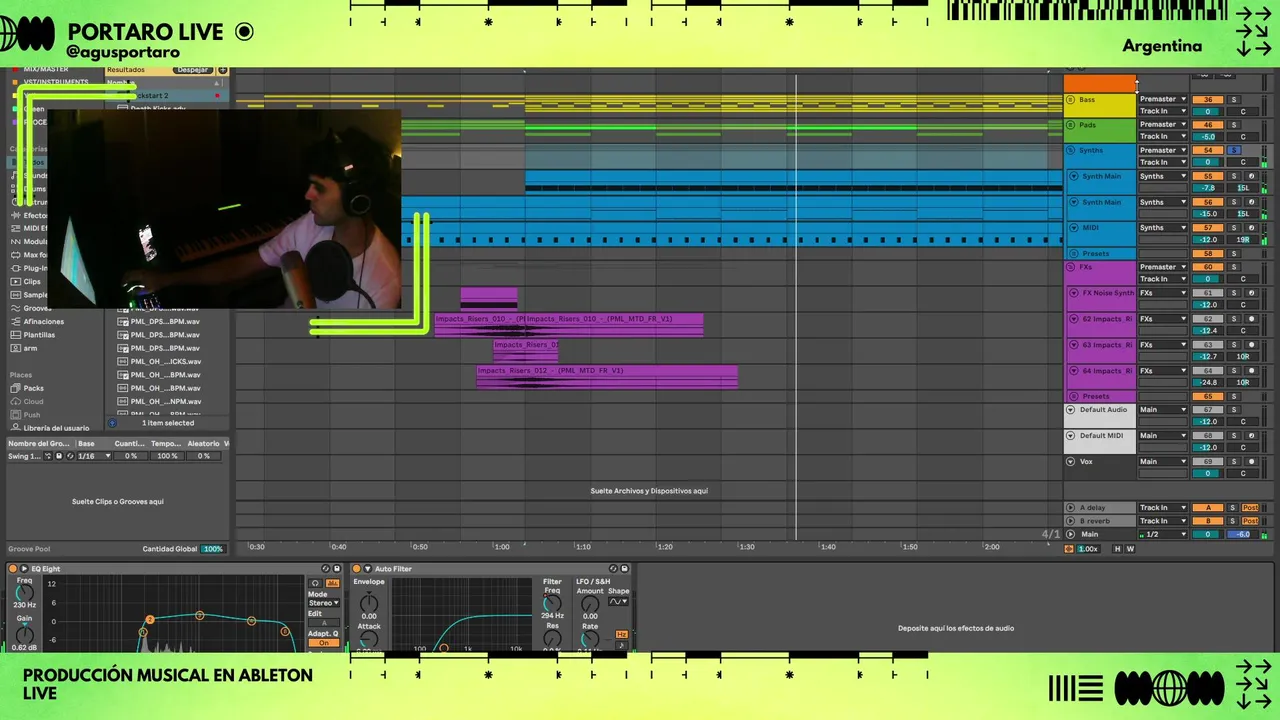The height and width of the screenshot is (720, 1280).
Task: Click EQ Eight Freq knob
Action: (24, 593)
